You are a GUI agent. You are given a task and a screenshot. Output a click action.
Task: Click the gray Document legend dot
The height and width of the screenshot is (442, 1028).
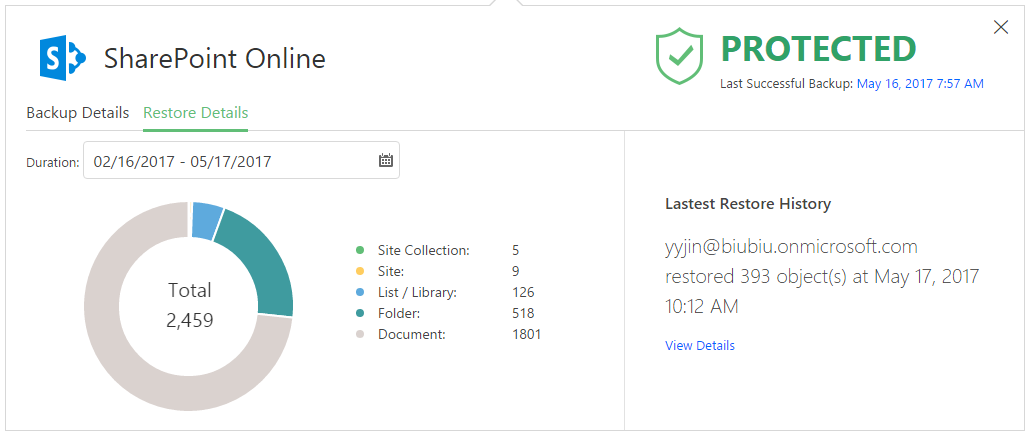(x=359, y=335)
